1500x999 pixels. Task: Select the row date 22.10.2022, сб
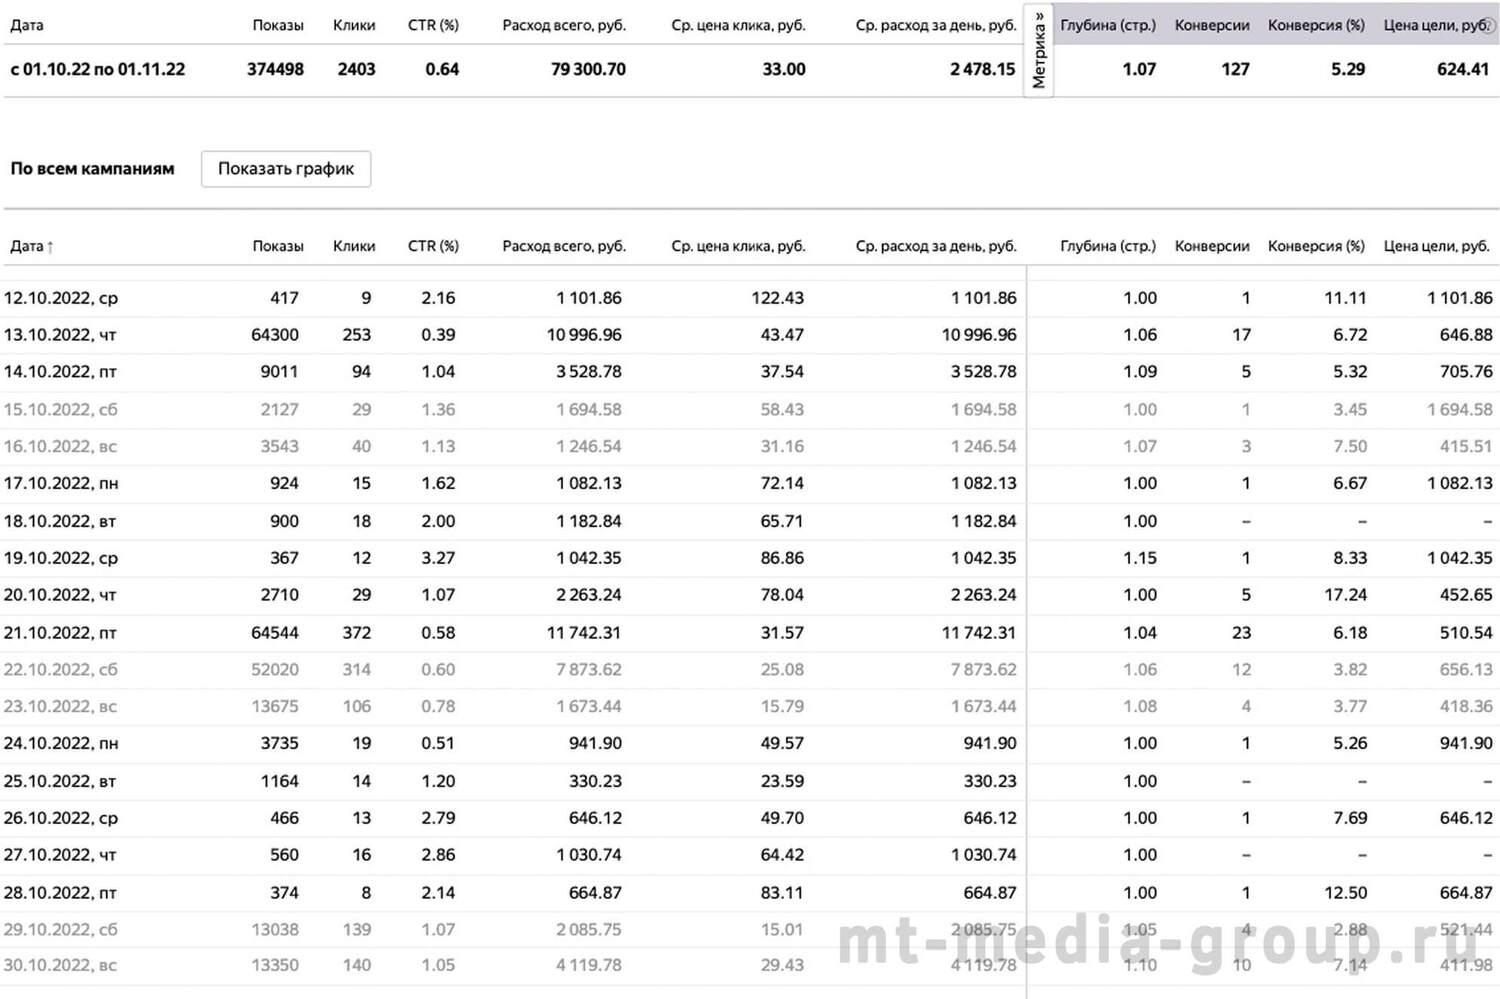point(60,670)
